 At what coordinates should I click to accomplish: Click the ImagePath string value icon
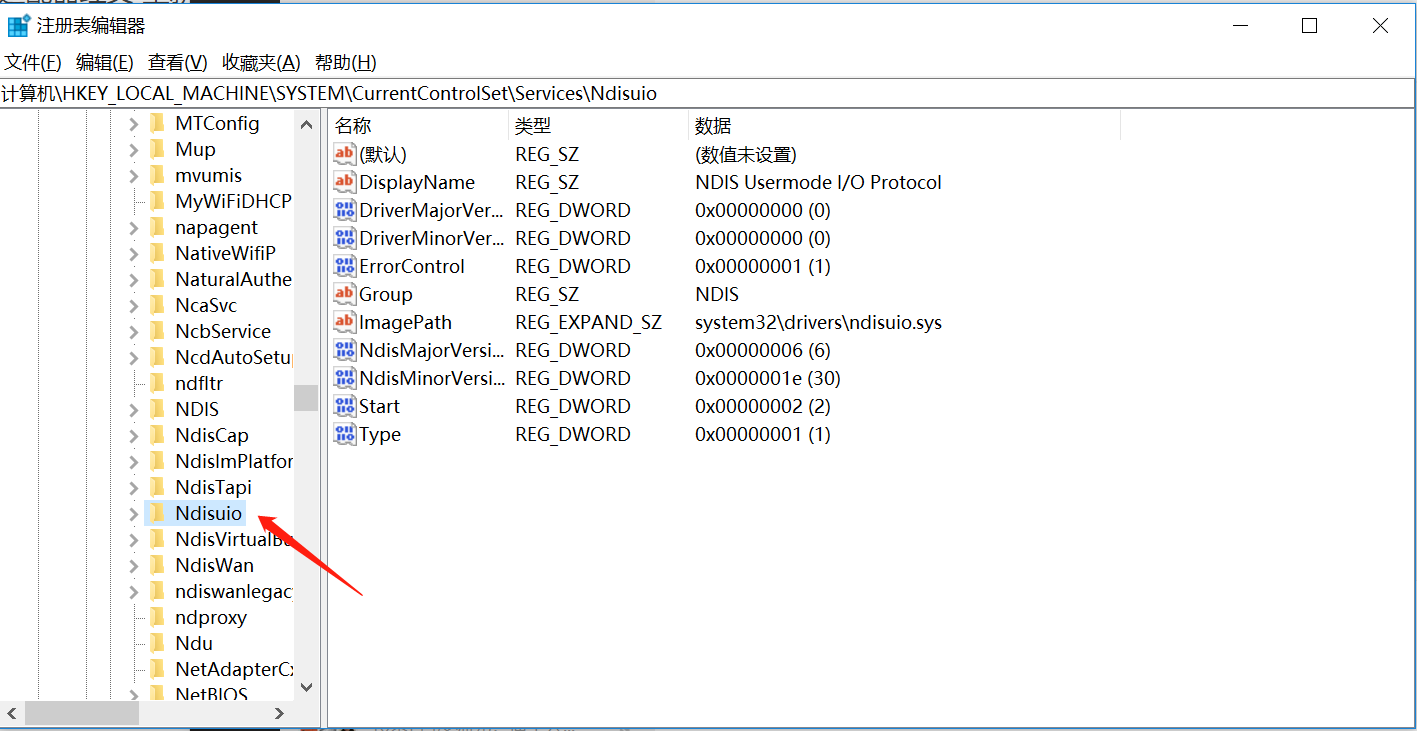(344, 322)
